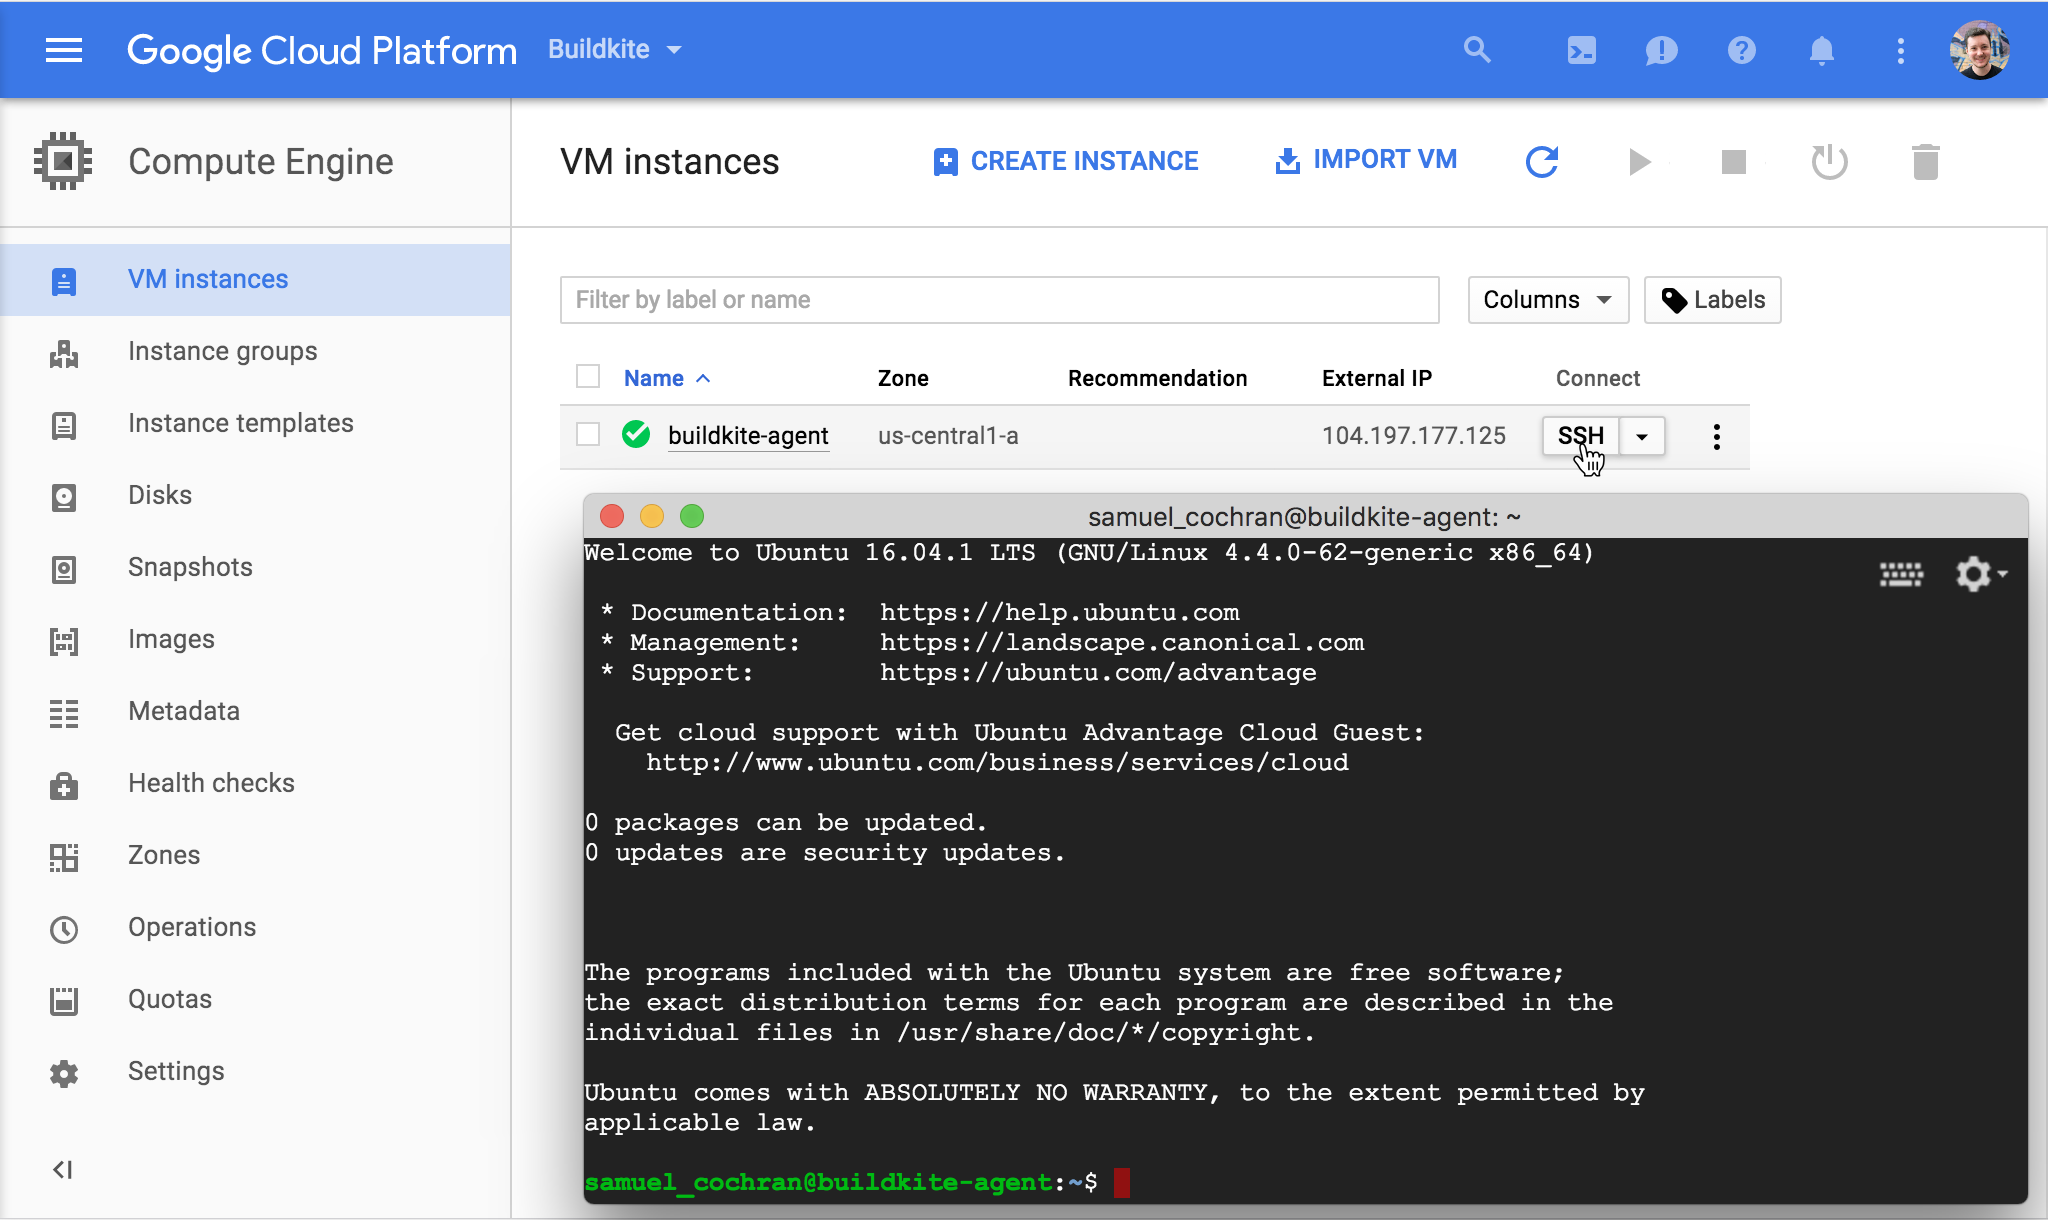Click the search magnifier icon

click(x=1477, y=50)
